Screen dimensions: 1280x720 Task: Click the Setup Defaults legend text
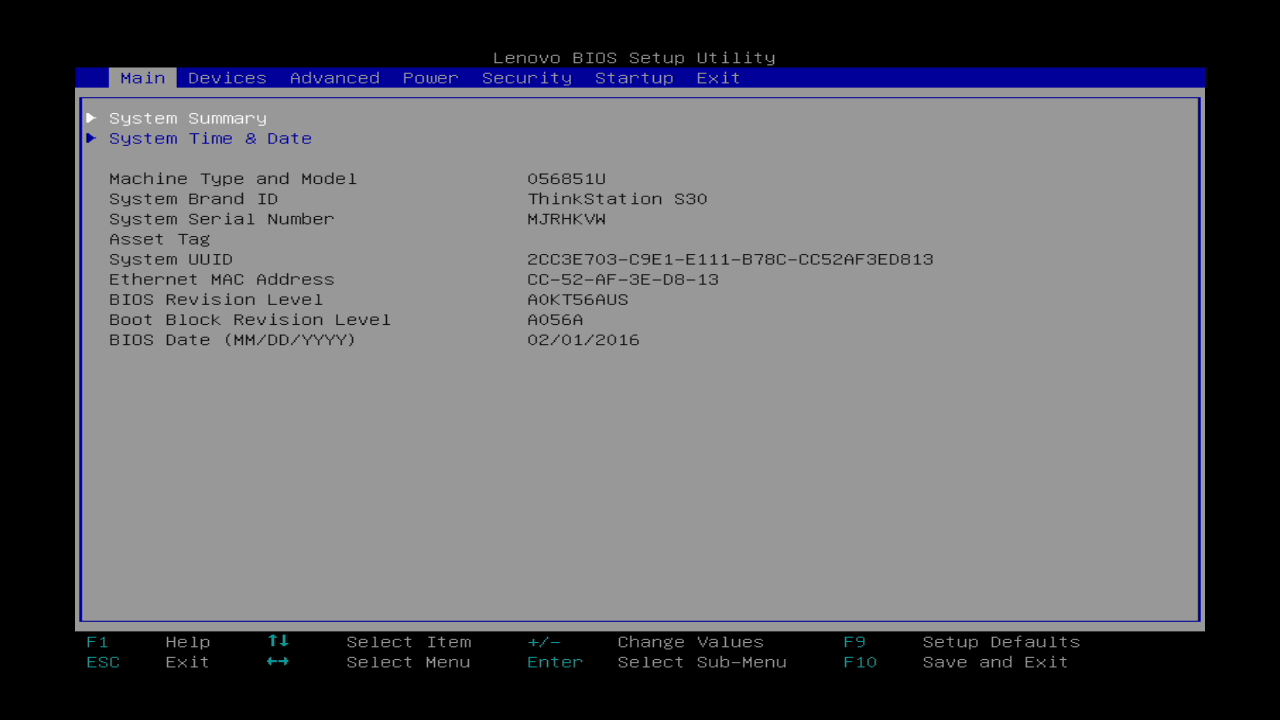(x=1002, y=642)
